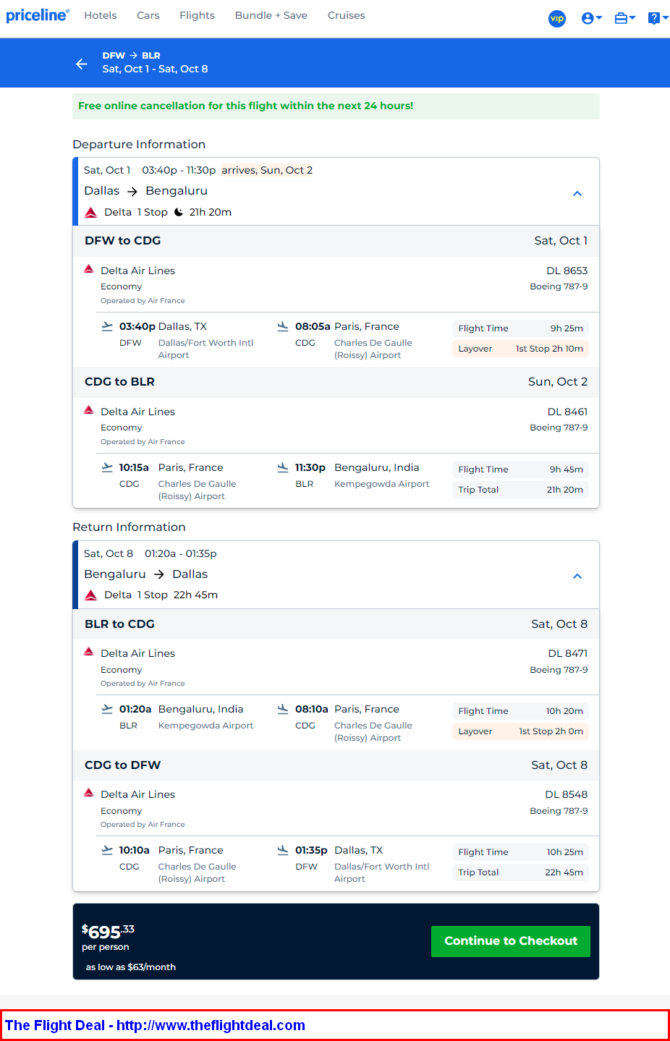The image size is (670, 1041).
Task: Open the help question mark menu
Action: tap(657, 19)
